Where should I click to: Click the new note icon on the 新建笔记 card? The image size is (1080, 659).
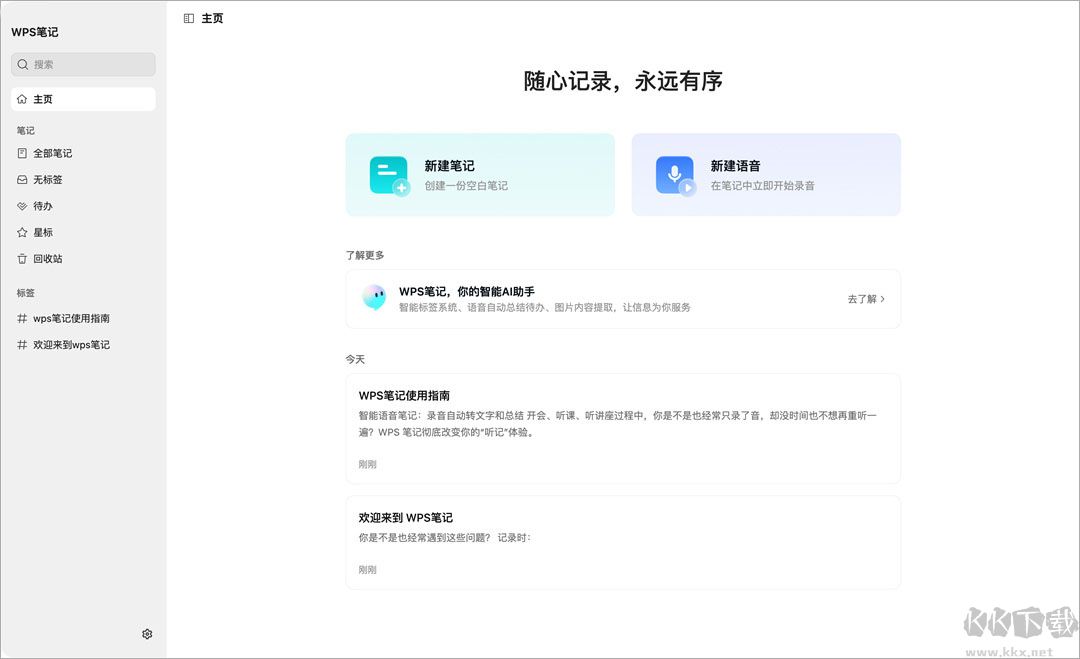coord(388,174)
